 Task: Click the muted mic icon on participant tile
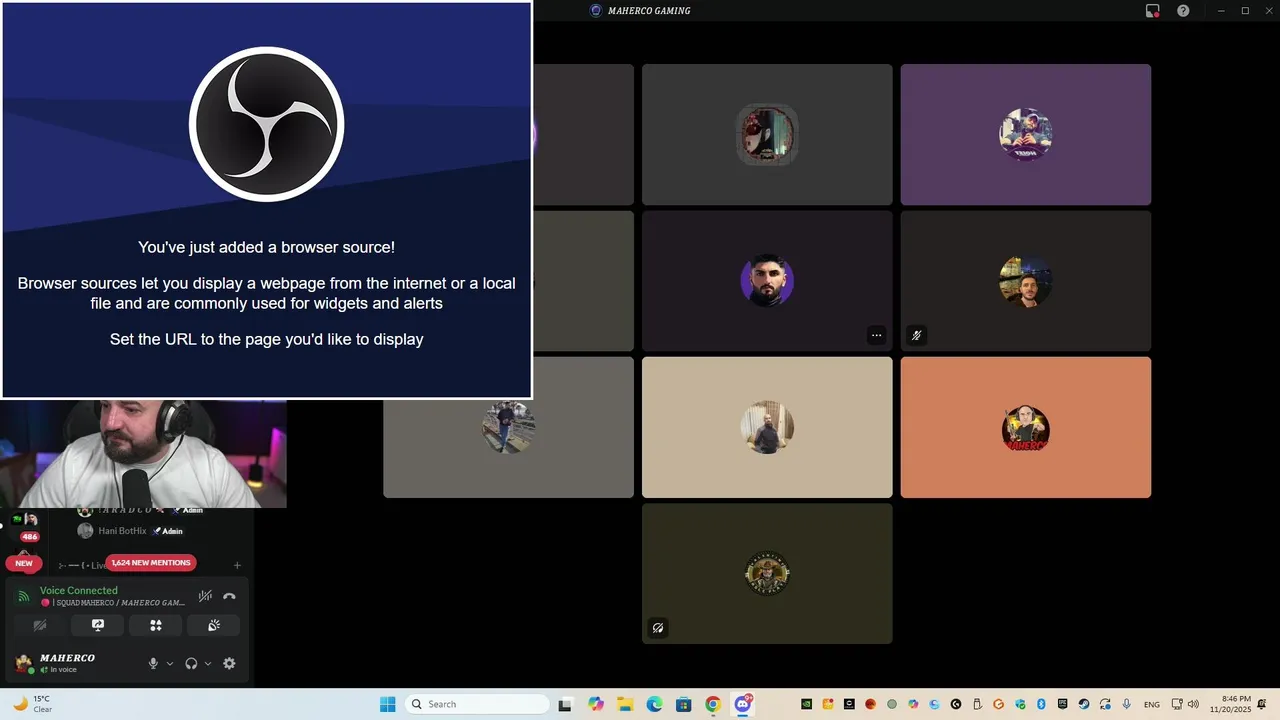point(916,336)
